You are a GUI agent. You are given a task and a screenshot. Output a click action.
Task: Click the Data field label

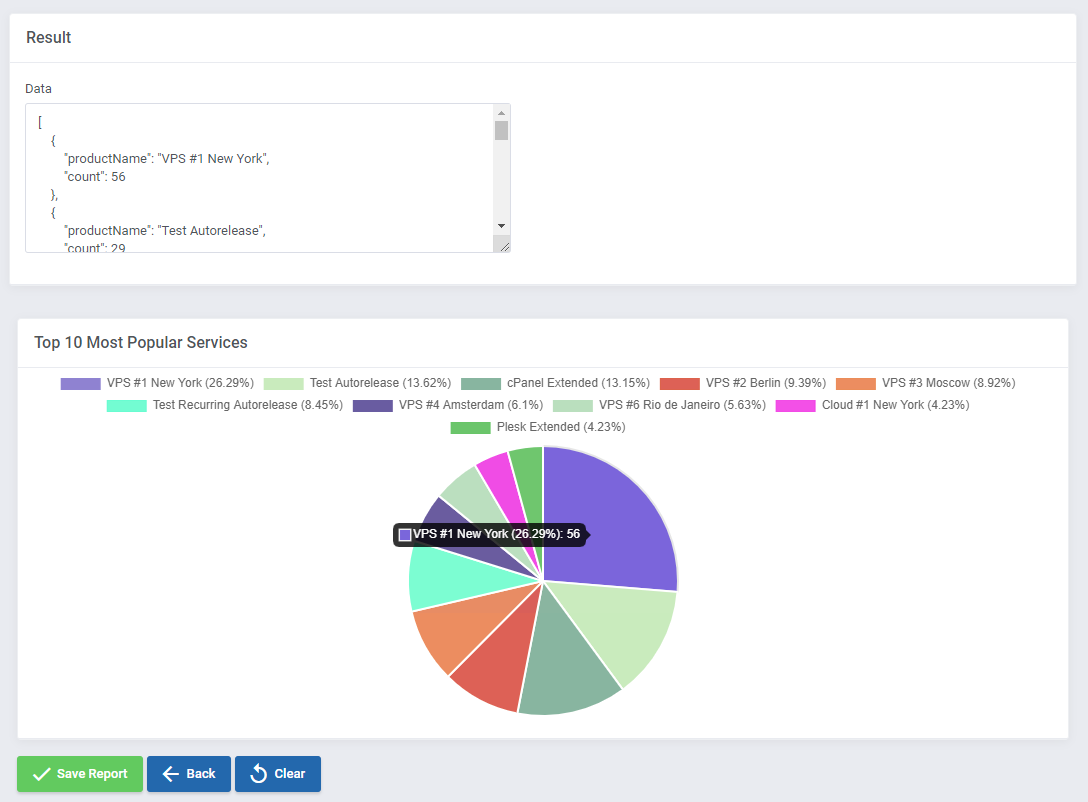click(x=38, y=89)
